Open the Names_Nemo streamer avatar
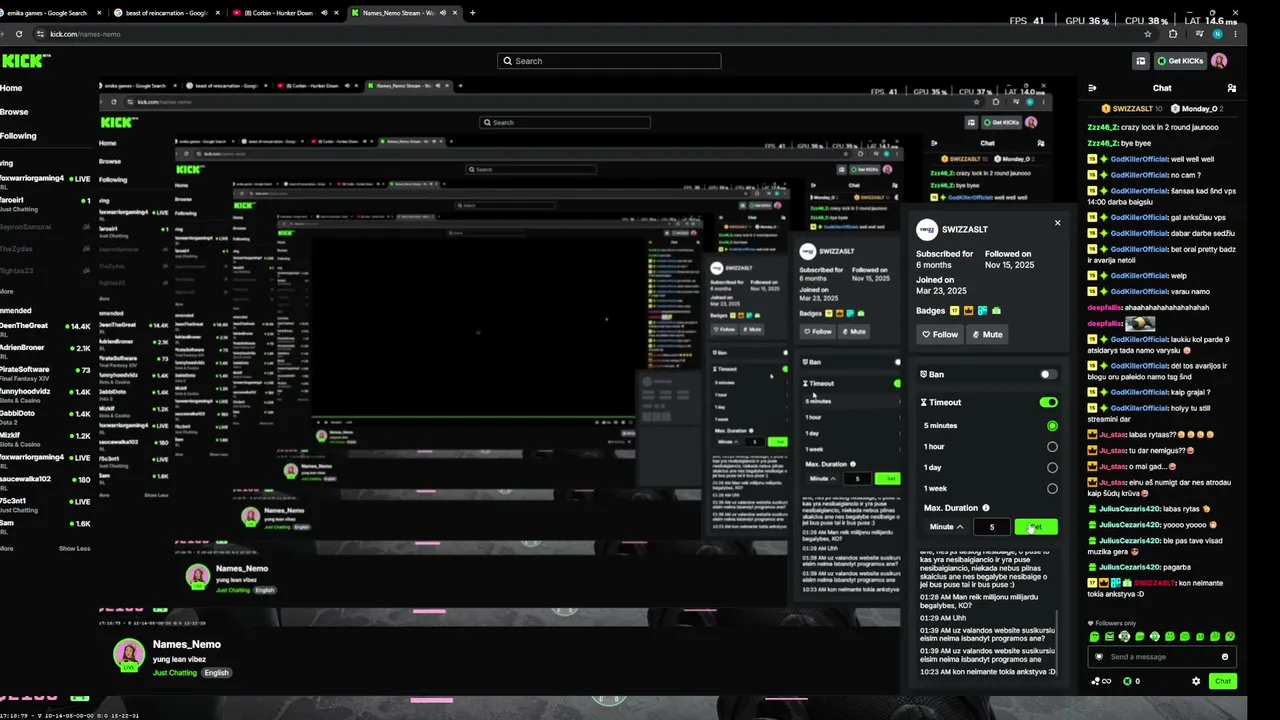Image resolution: width=1280 pixels, height=720 pixels. [128, 654]
